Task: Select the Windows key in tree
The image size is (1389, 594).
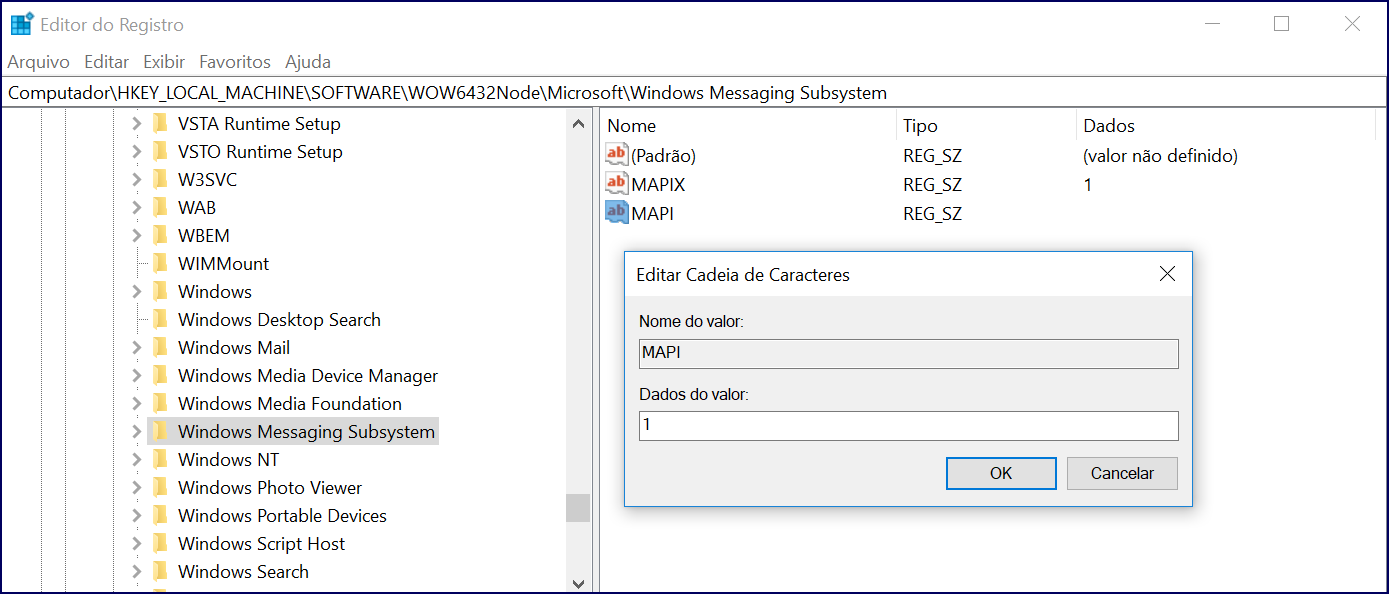Action: coord(215,292)
